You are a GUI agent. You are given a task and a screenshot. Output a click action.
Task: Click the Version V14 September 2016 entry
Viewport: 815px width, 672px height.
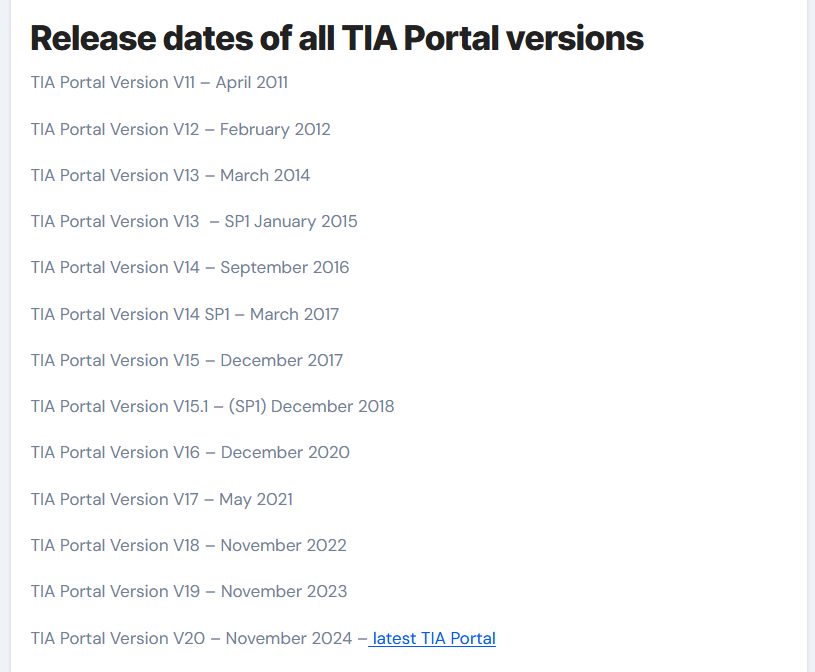[190, 267]
